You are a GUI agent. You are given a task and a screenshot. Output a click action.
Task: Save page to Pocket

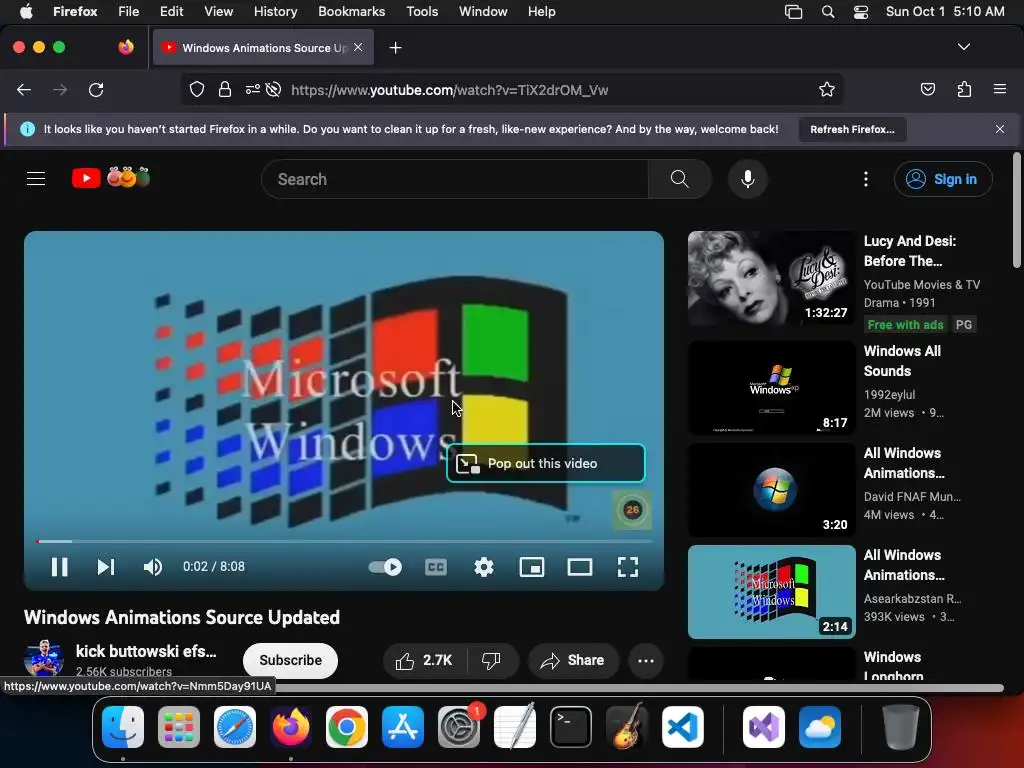coord(928,89)
